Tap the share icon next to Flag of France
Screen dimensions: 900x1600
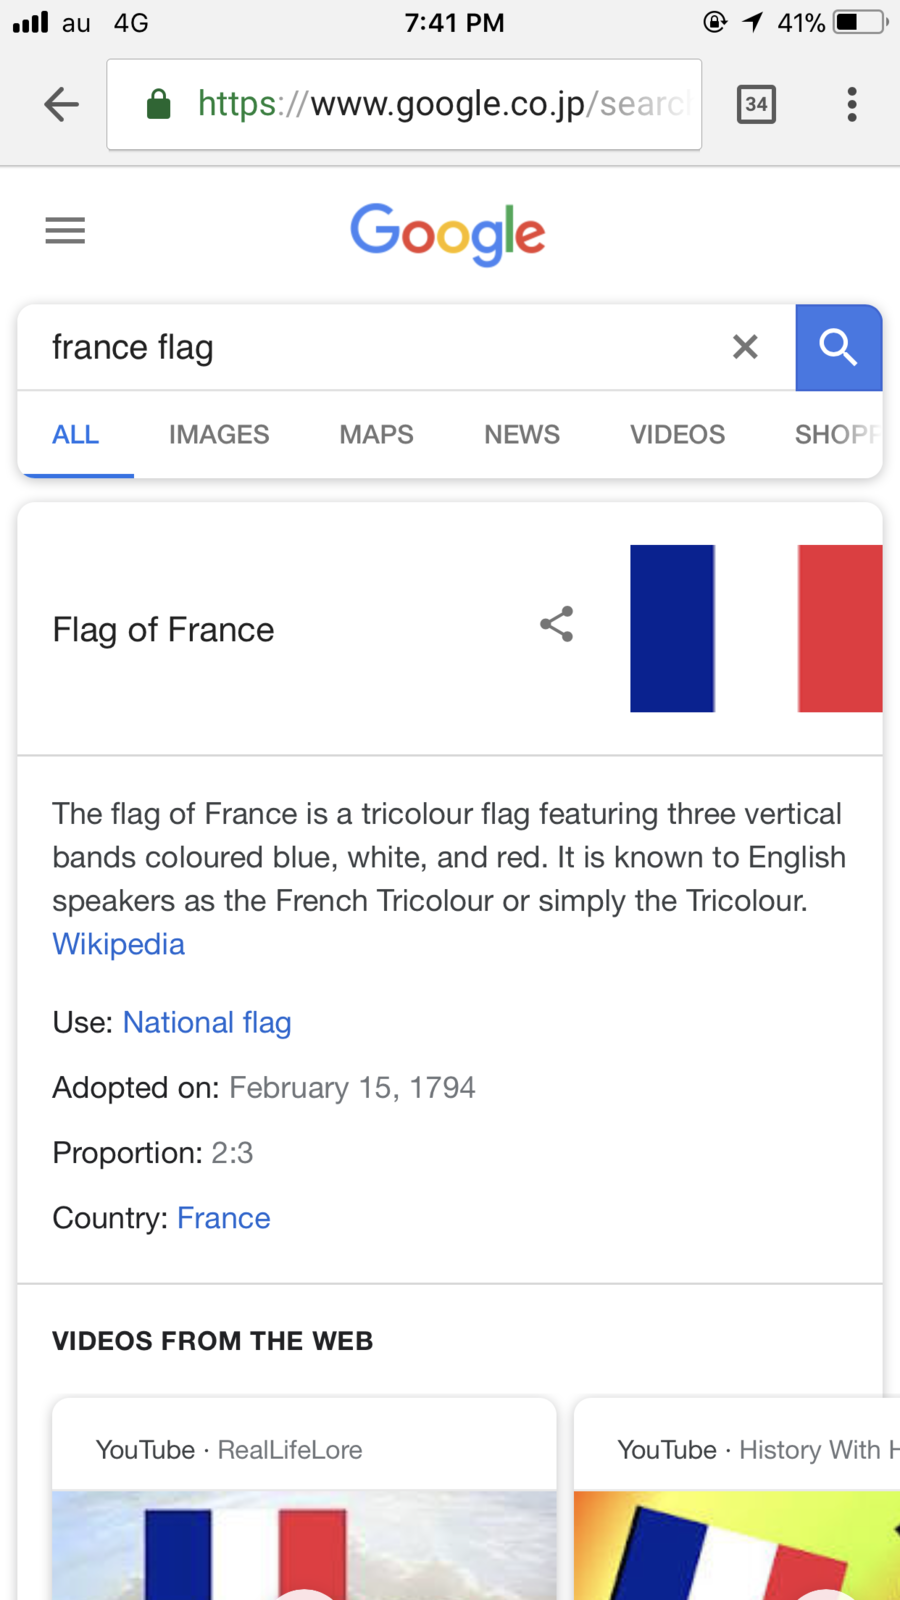[x=556, y=624]
